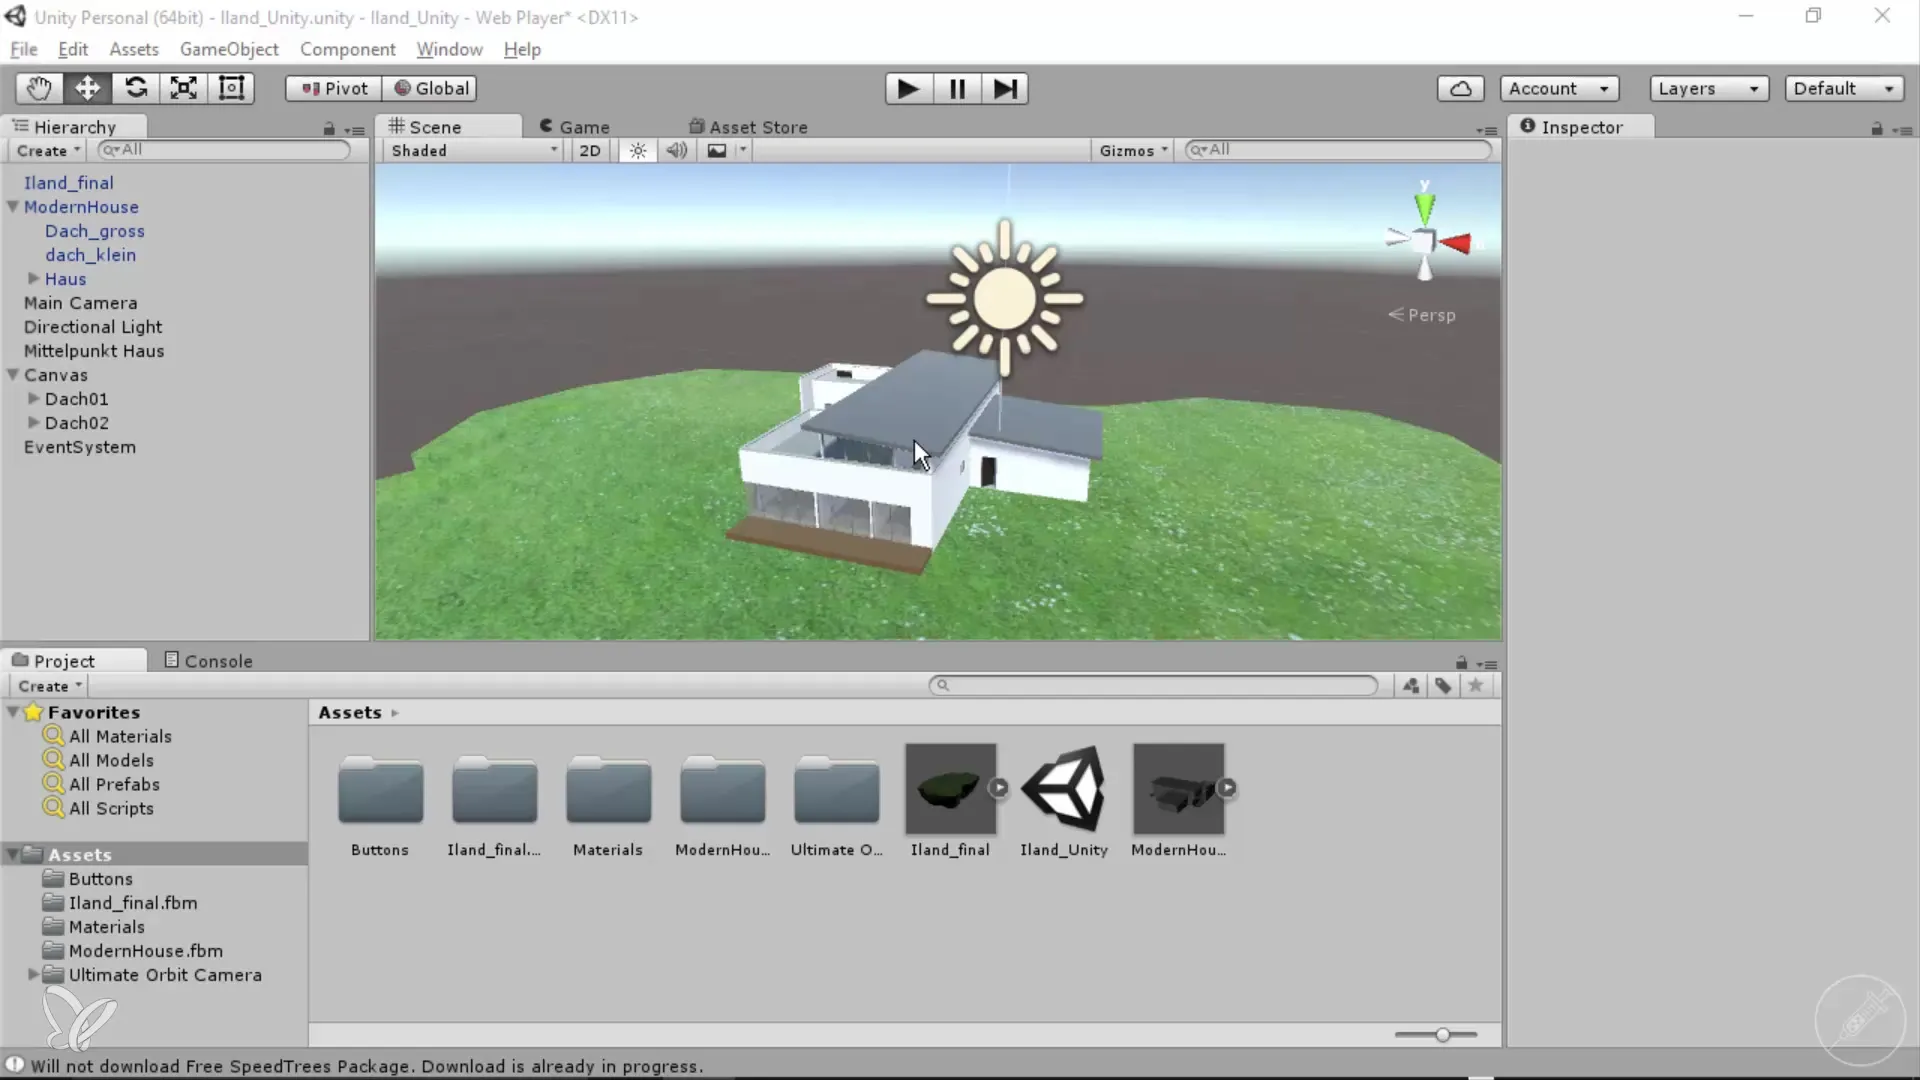Open the GameObject menu

[229, 49]
